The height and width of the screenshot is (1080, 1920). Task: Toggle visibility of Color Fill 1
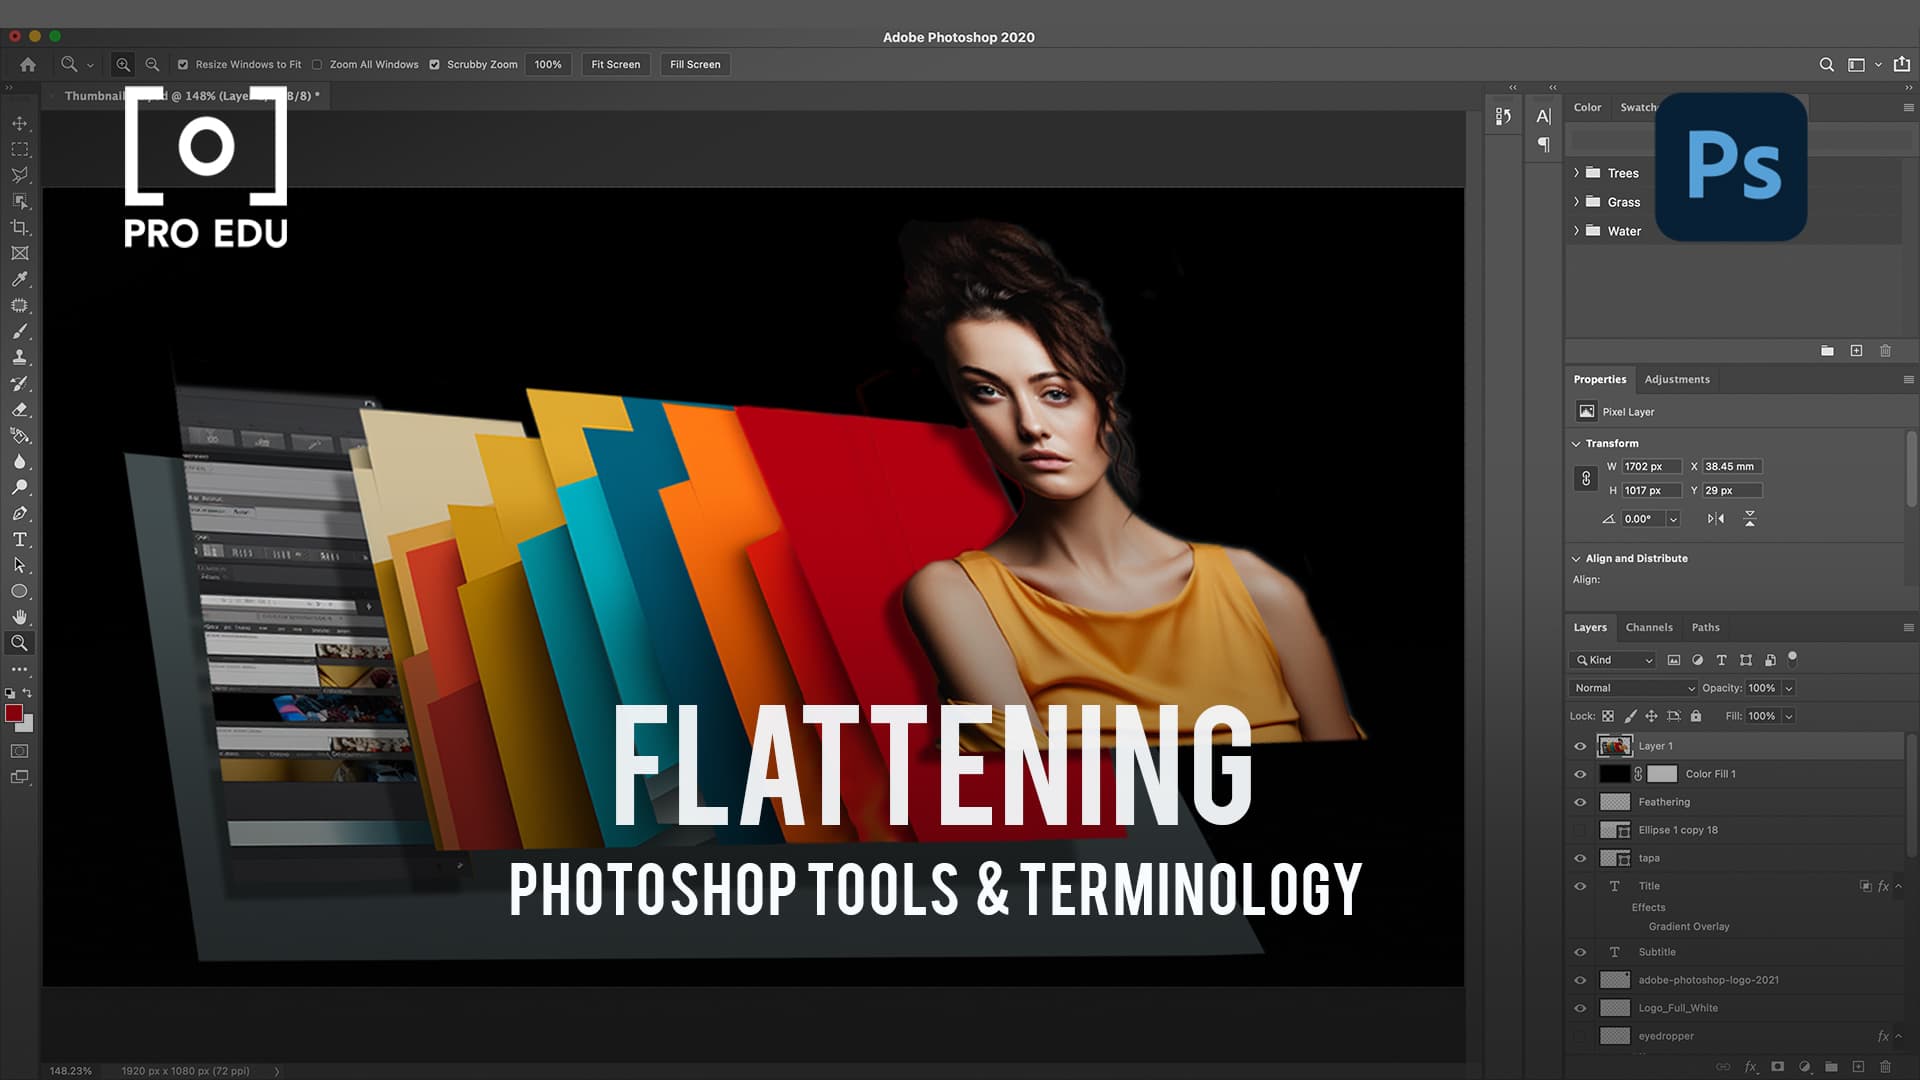pos(1580,774)
